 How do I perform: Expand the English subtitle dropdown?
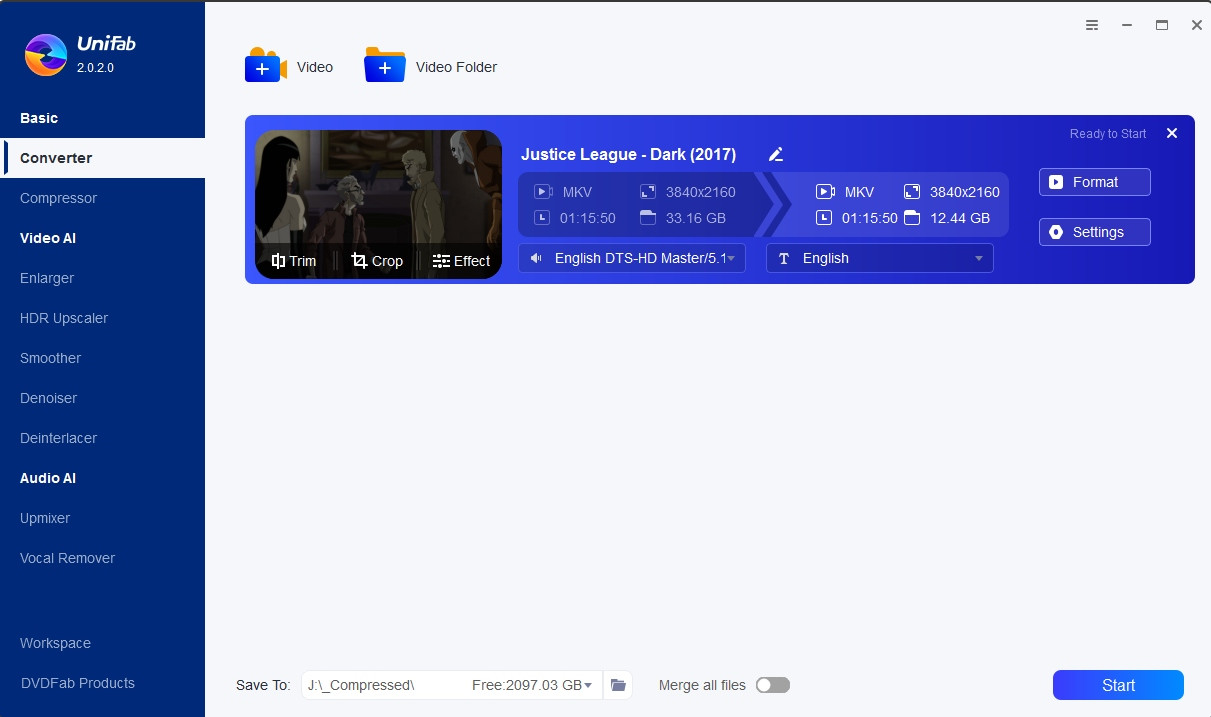880,258
